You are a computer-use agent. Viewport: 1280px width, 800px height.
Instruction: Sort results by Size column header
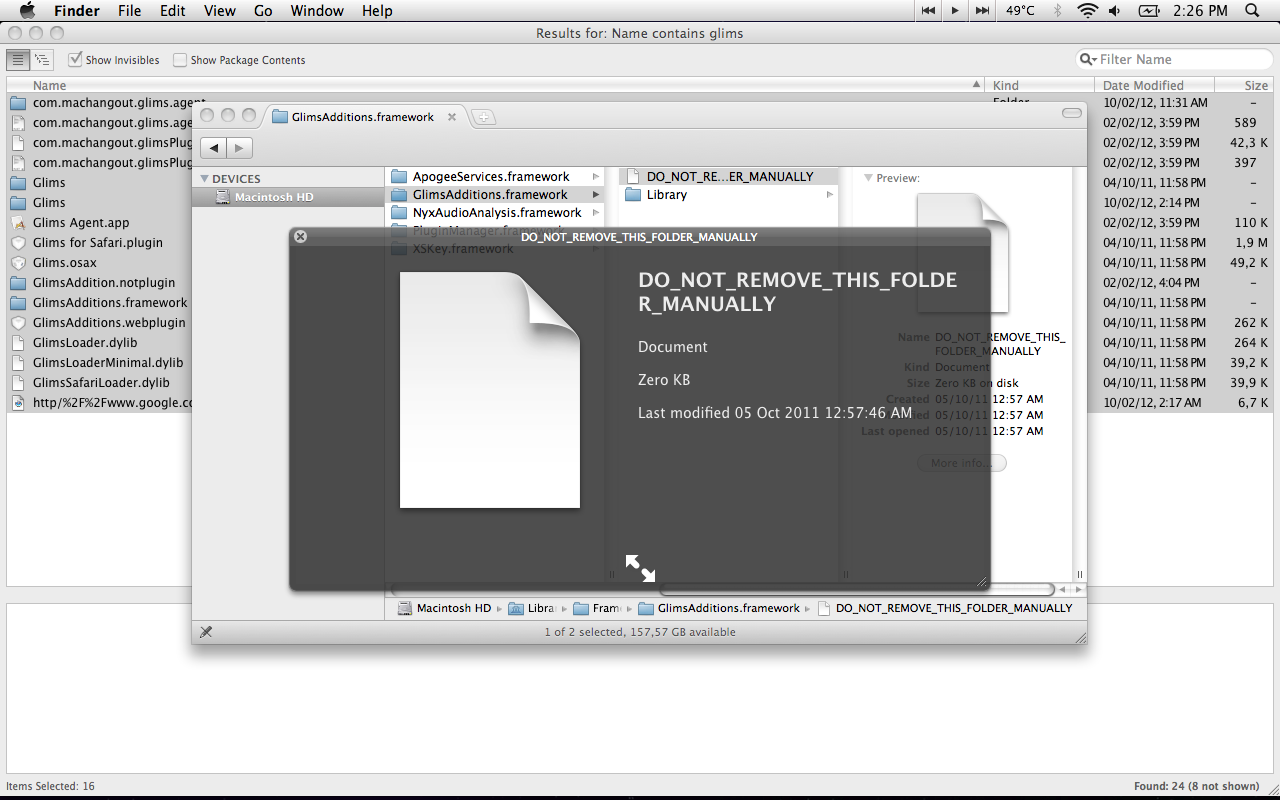pyautogui.click(x=1243, y=85)
